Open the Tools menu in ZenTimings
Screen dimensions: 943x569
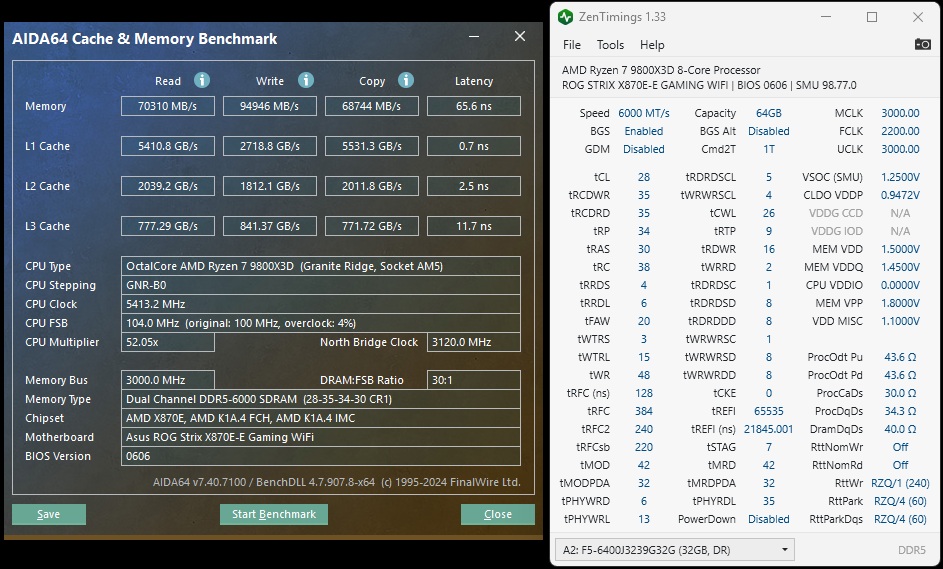tap(610, 45)
